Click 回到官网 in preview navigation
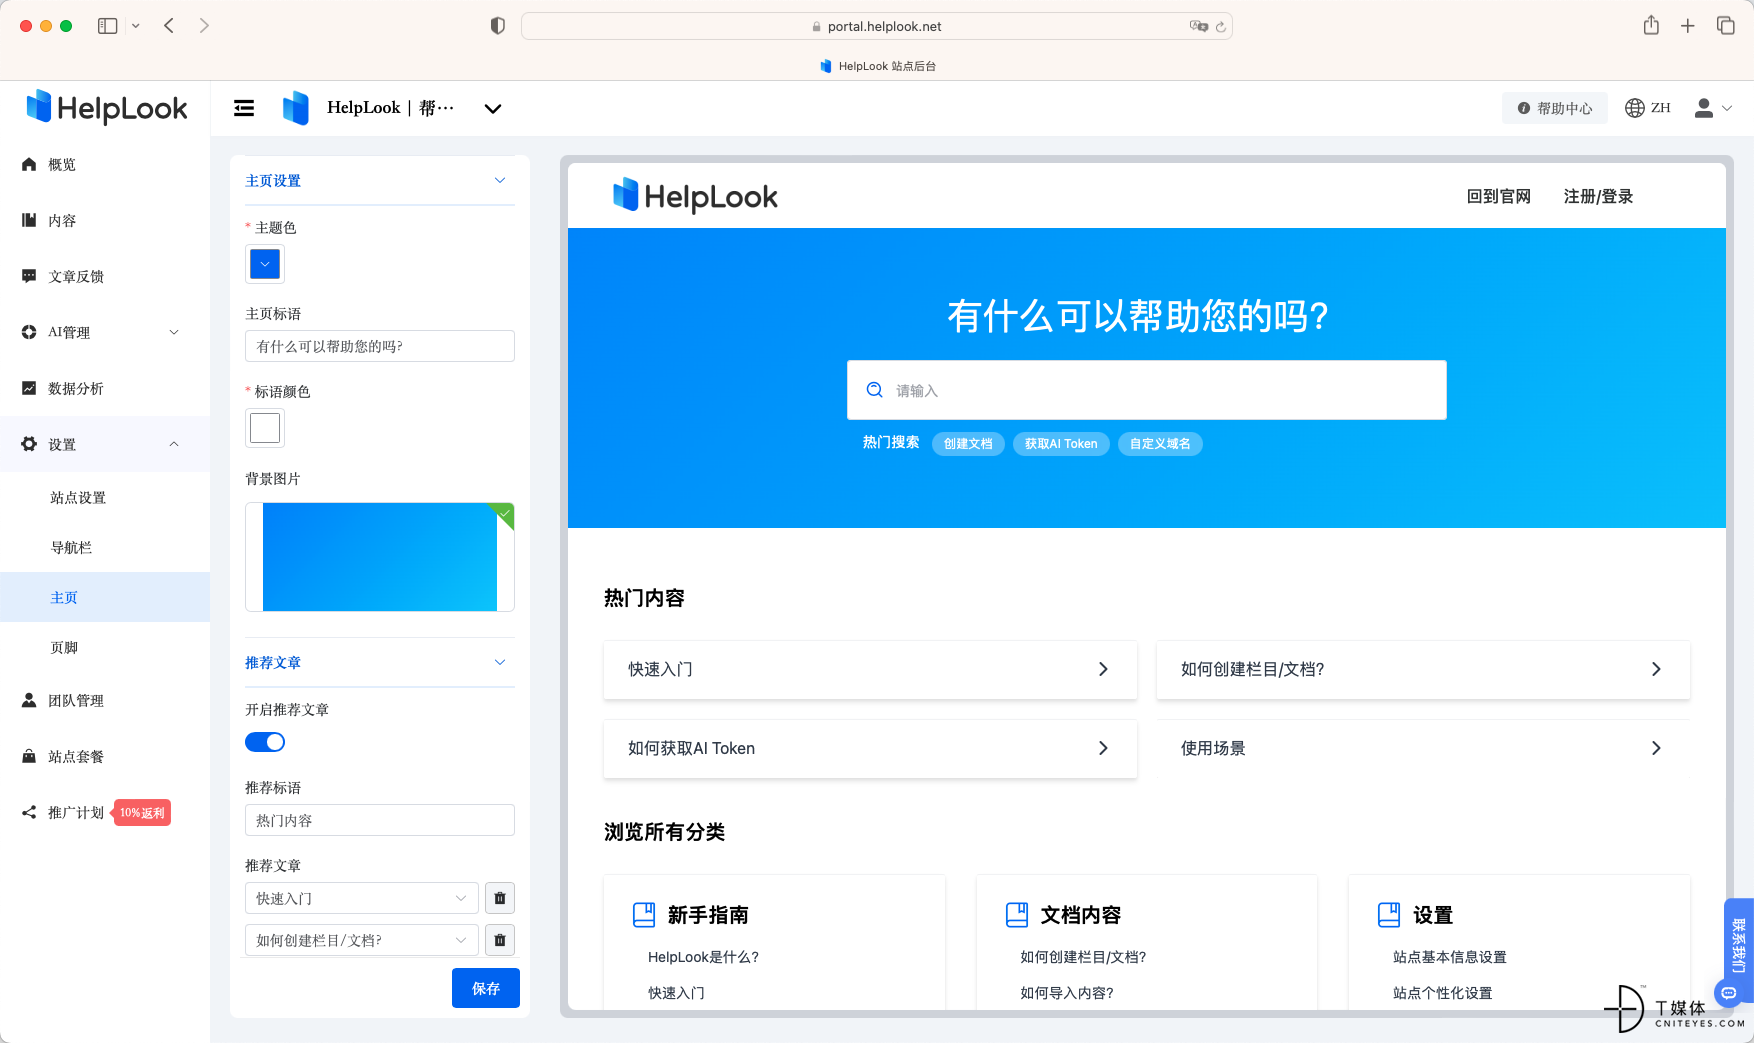Screen dimensions: 1754x1043 [1498, 196]
